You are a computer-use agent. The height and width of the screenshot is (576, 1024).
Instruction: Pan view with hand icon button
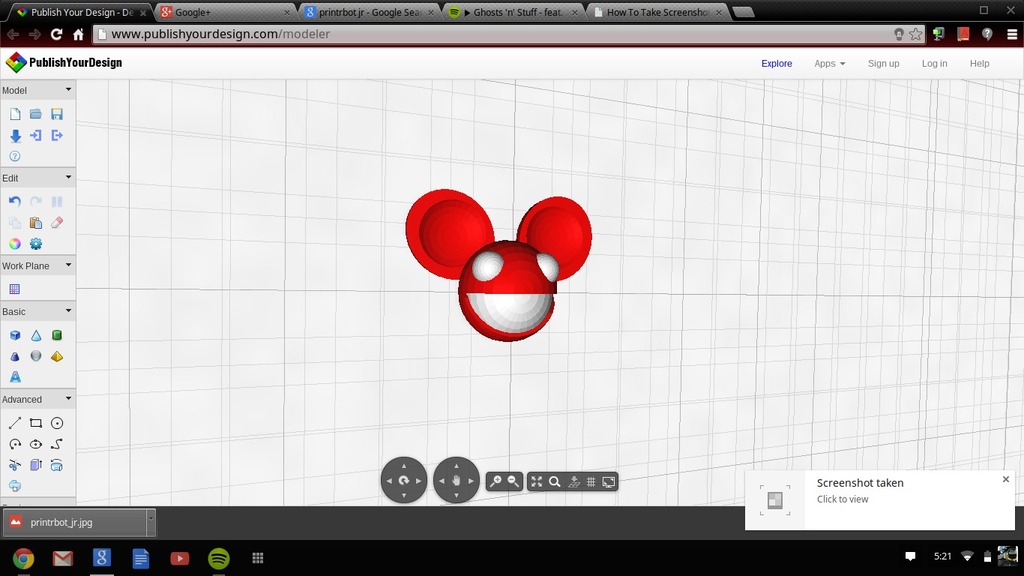456,481
